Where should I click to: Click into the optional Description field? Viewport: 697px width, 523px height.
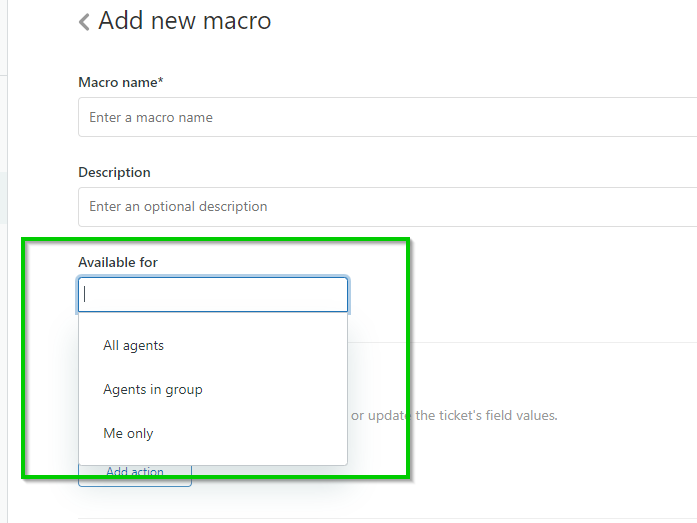point(387,207)
